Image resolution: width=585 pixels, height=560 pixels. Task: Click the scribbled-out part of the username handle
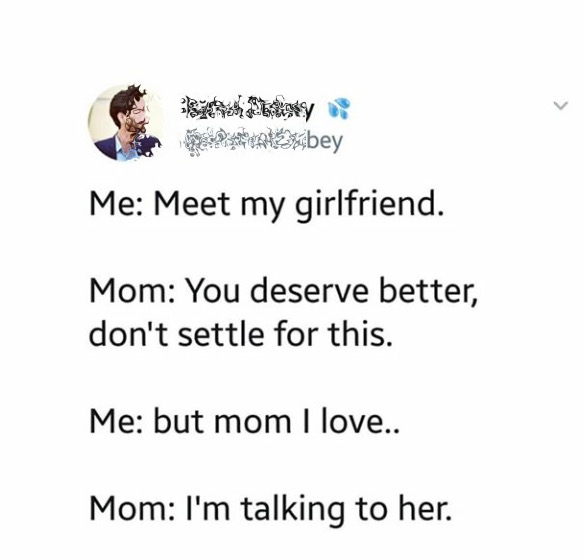(244, 143)
